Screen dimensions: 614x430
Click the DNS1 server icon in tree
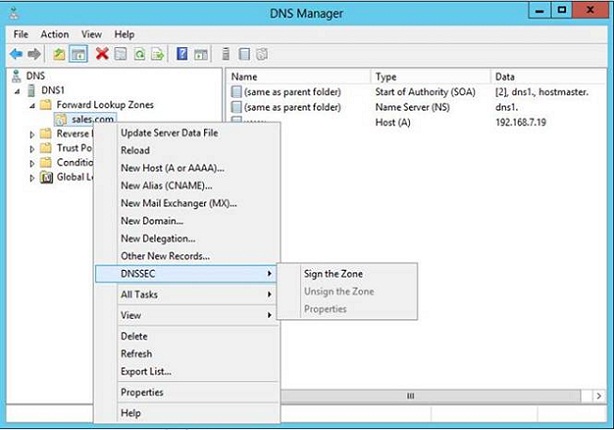point(31,90)
